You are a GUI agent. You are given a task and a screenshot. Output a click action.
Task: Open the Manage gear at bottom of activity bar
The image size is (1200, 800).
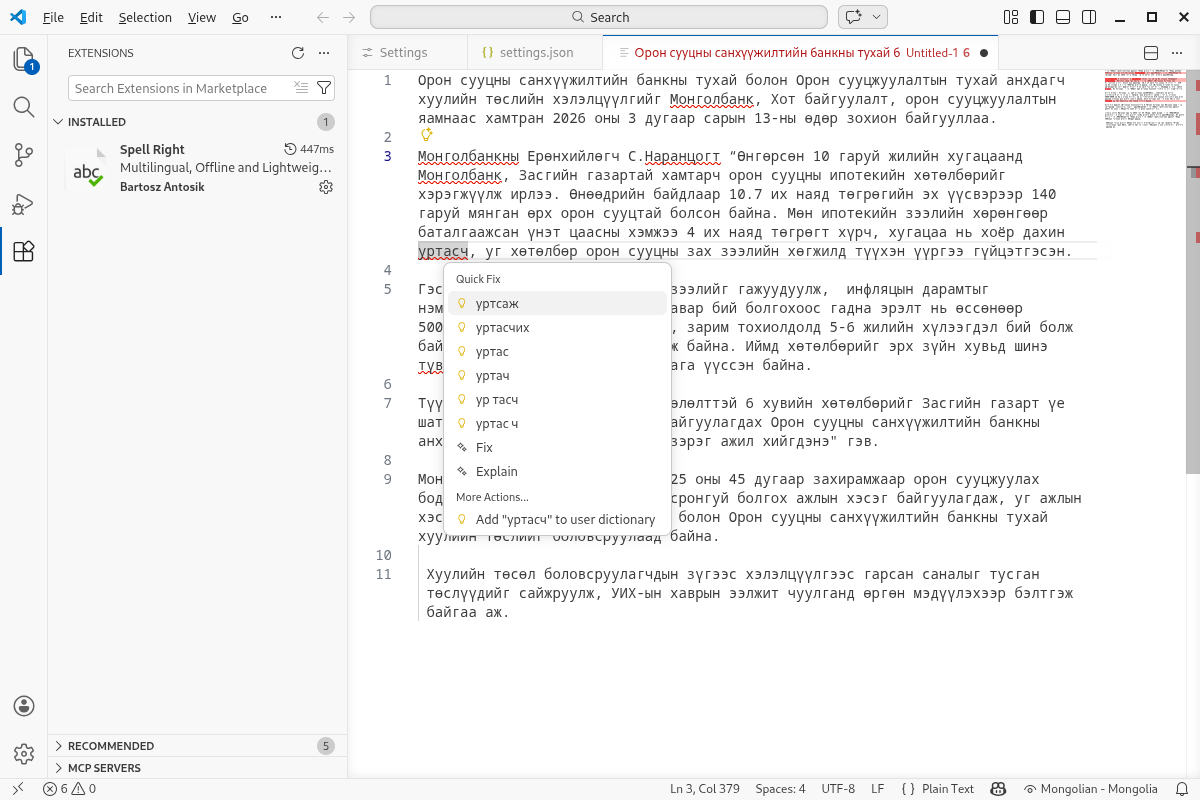(24, 754)
